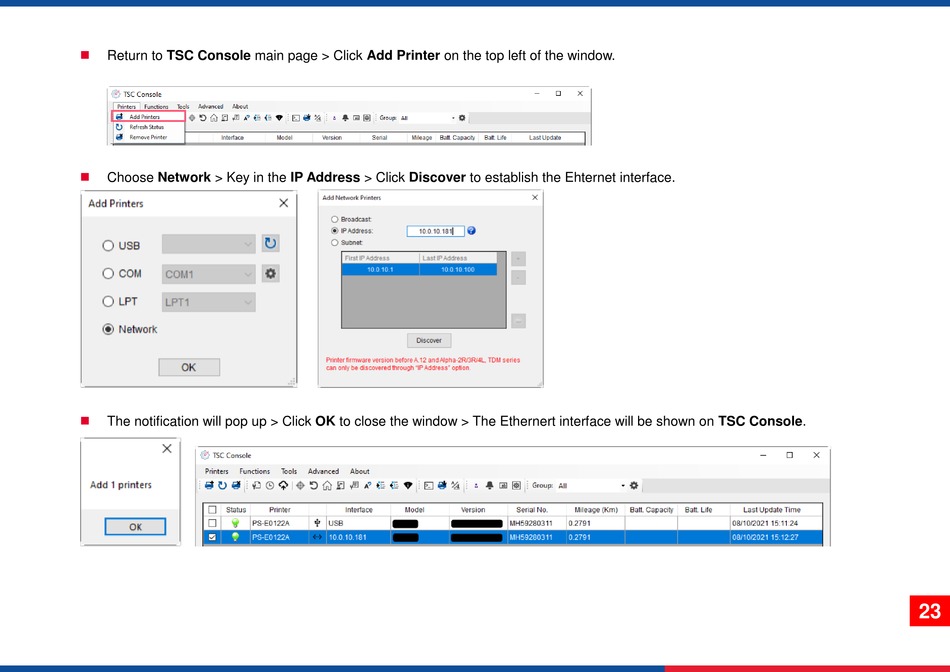Click the Mileage (Km) column header

coord(596,510)
